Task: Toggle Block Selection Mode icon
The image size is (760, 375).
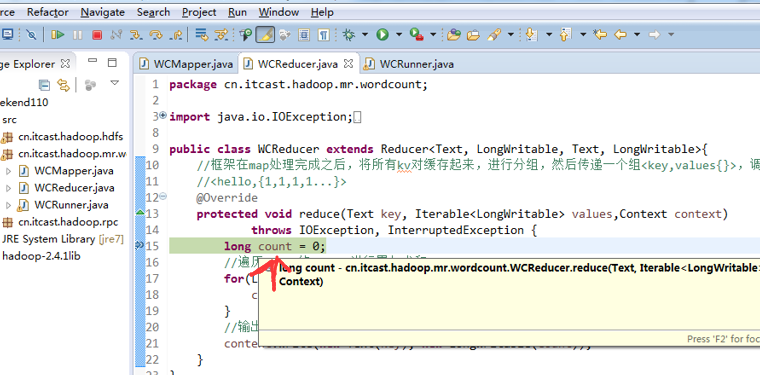Action: point(304,34)
